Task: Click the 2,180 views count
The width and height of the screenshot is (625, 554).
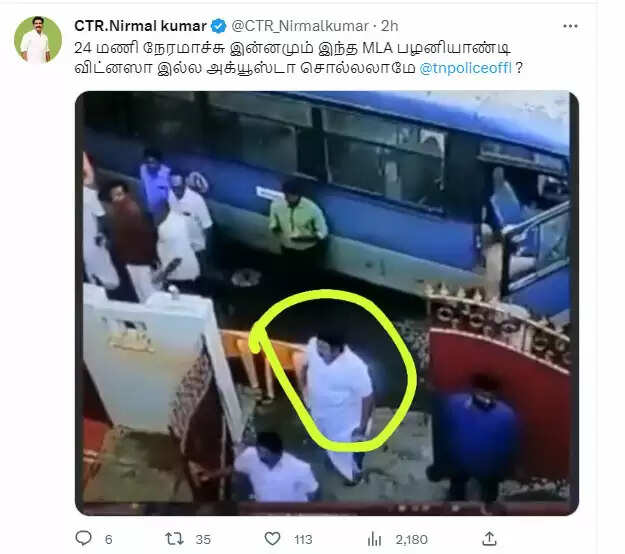Action: pos(411,540)
